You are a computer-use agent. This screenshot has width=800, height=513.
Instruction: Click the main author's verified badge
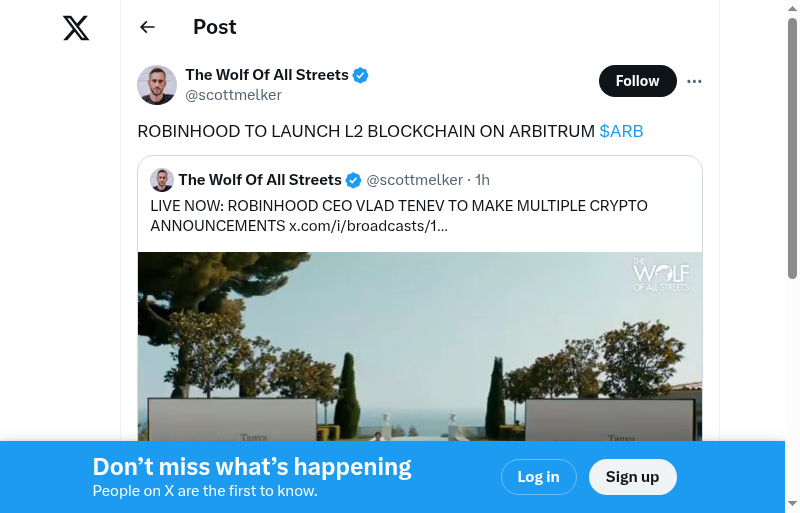click(361, 75)
